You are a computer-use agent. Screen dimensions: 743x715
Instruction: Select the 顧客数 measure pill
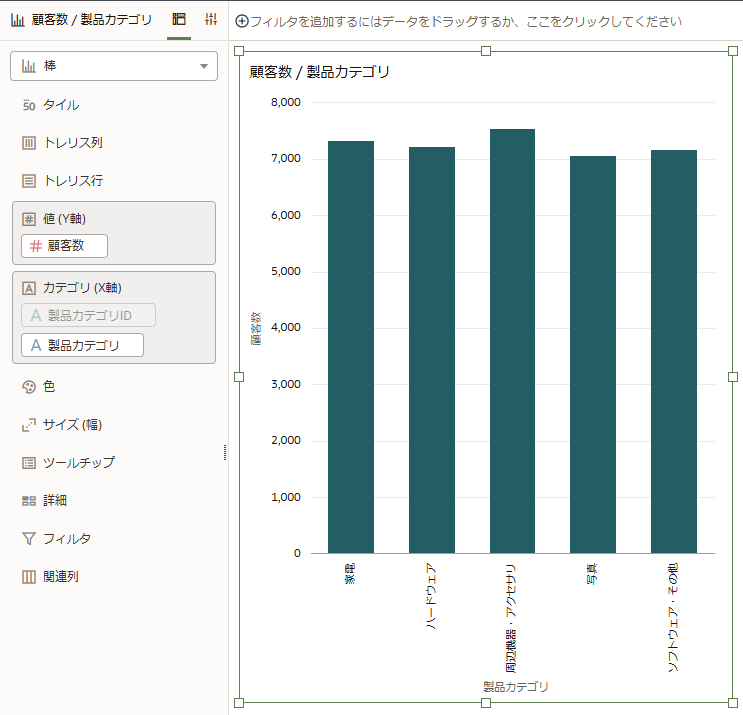coord(64,246)
